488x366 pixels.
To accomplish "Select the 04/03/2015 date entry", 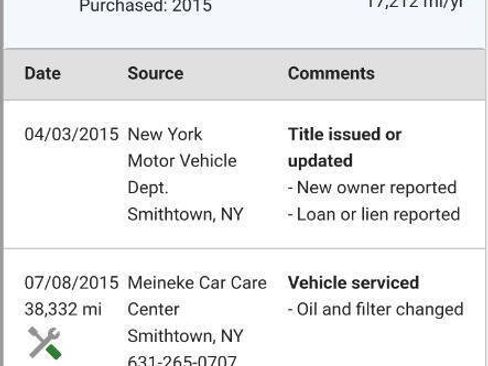I will [x=71, y=134].
